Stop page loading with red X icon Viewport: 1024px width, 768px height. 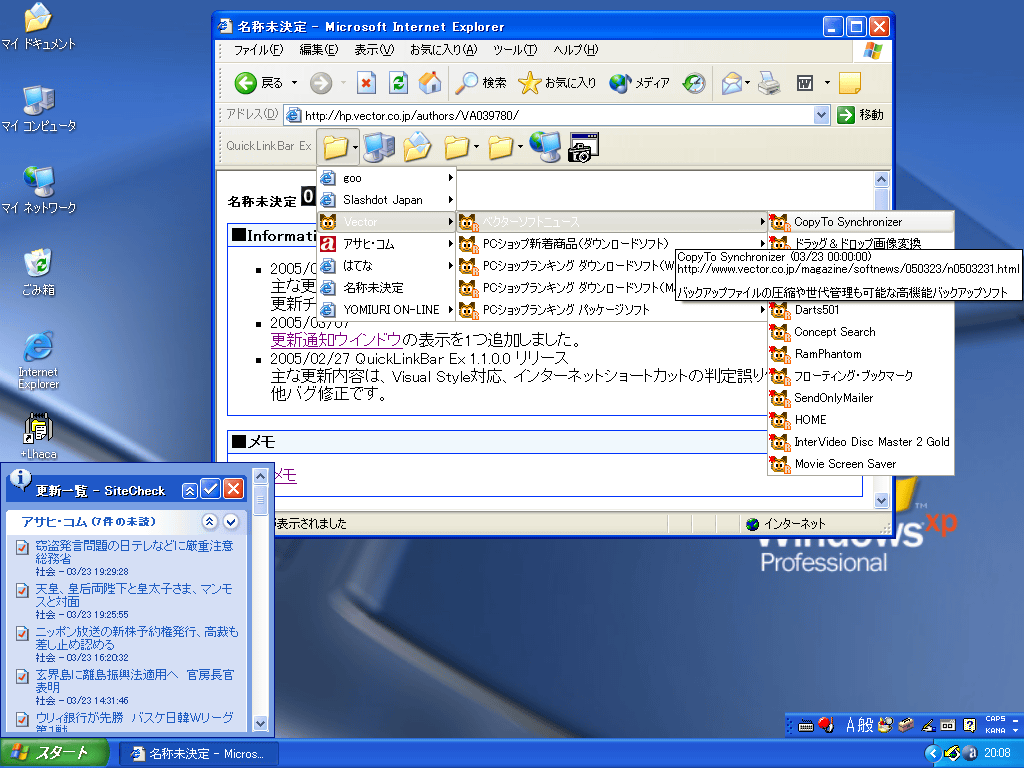[366, 83]
